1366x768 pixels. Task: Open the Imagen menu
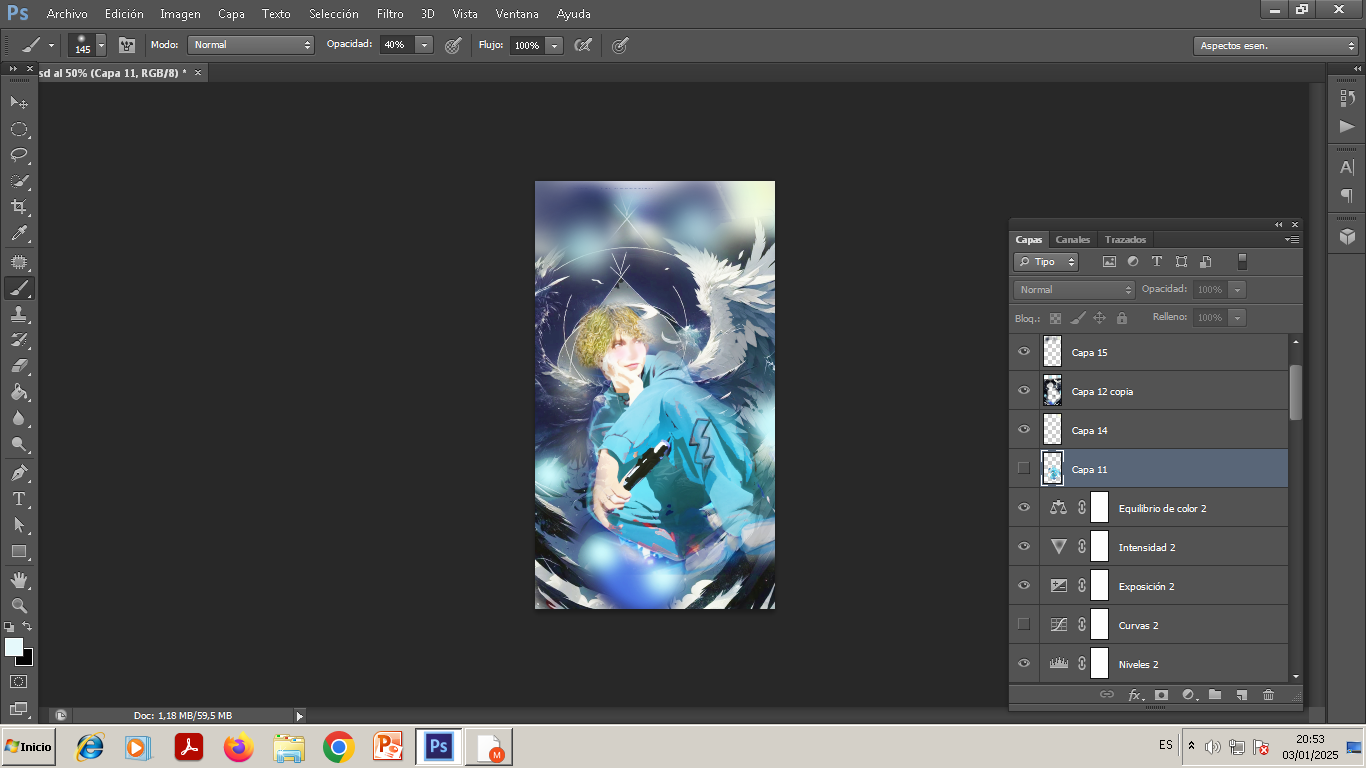[180, 14]
